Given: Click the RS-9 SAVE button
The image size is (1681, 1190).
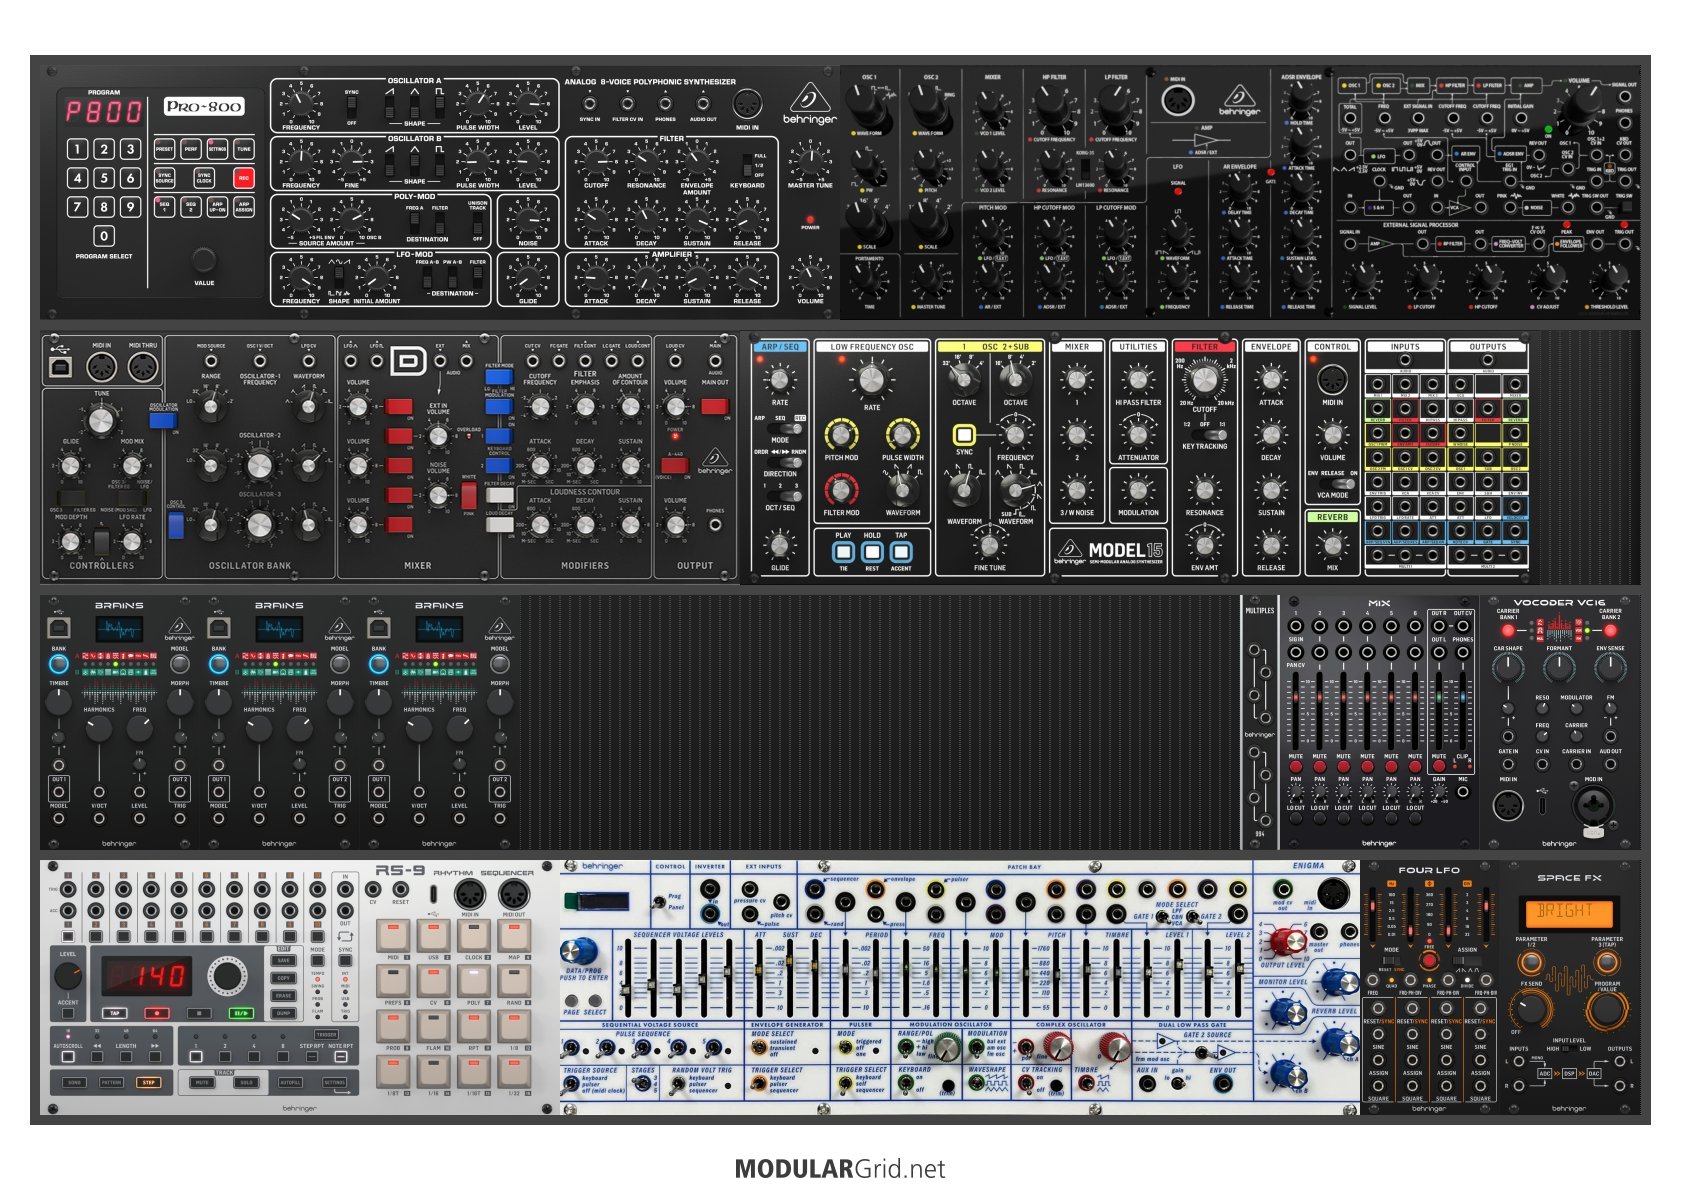Looking at the screenshot, I should [x=283, y=960].
